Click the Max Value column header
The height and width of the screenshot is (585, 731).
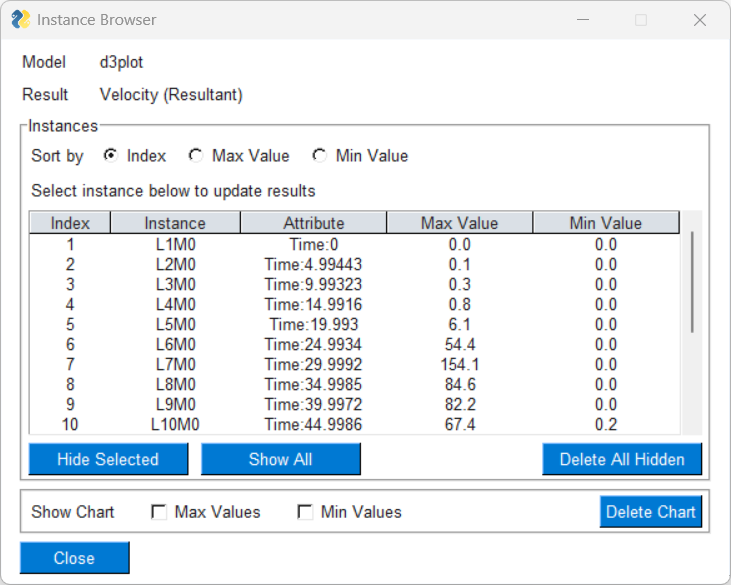pyautogui.click(x=459, y=223)
